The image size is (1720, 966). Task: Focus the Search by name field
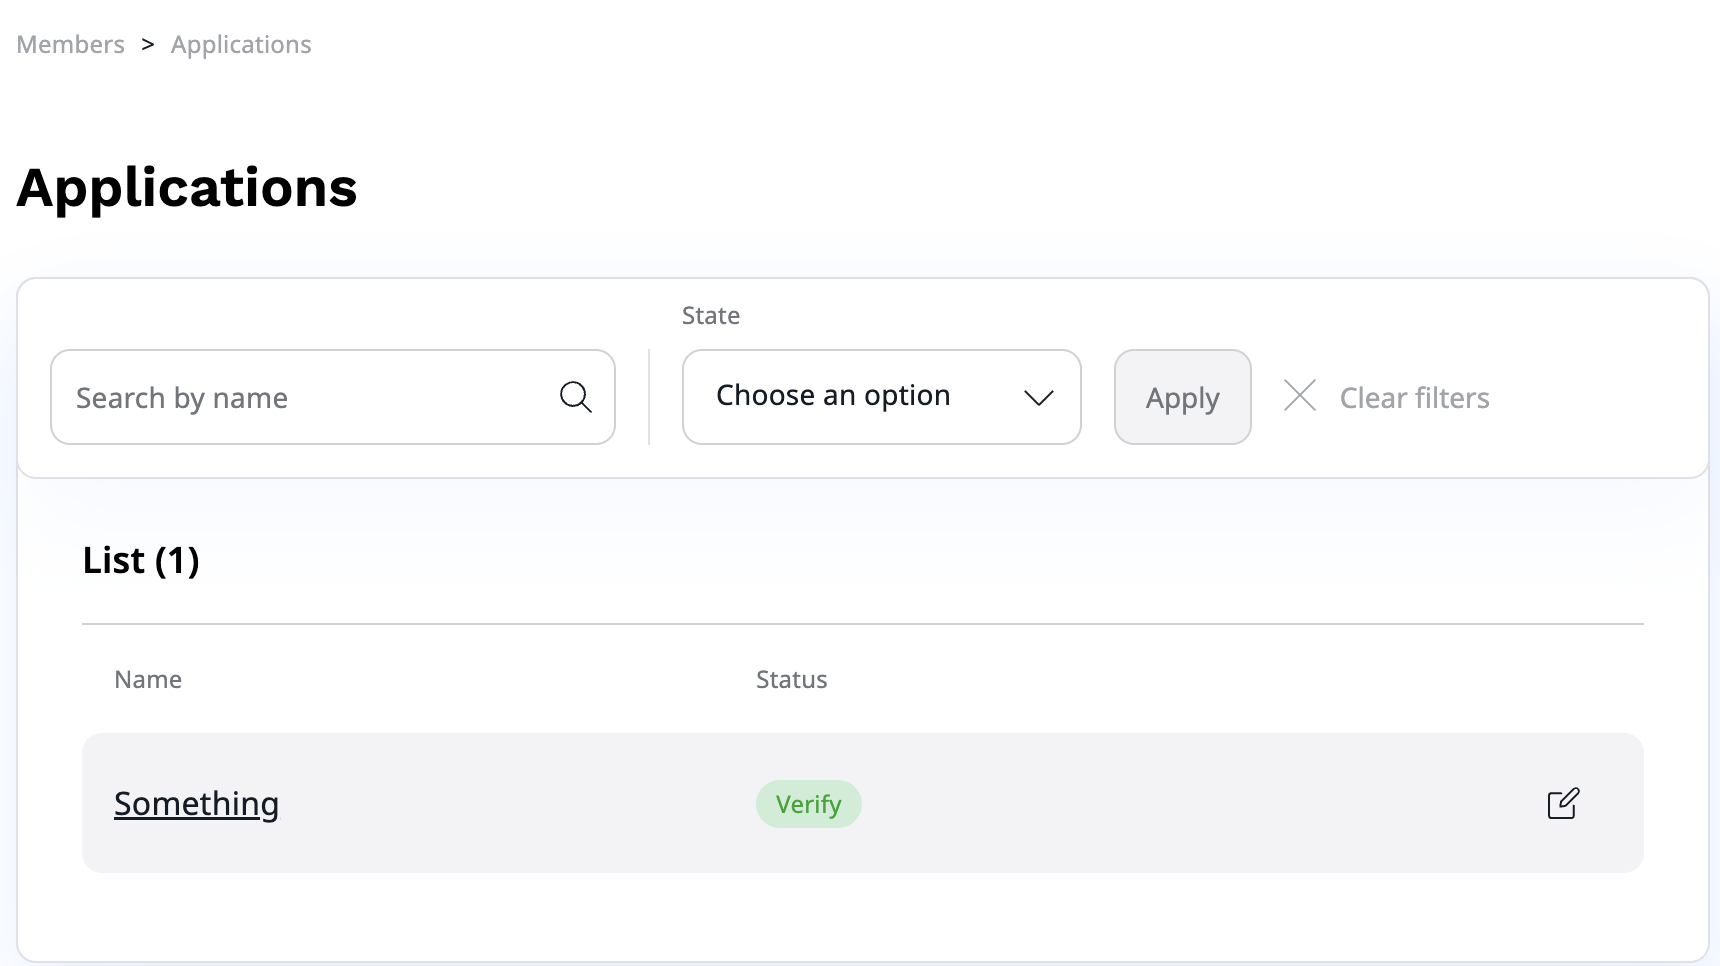coord(310,397)
